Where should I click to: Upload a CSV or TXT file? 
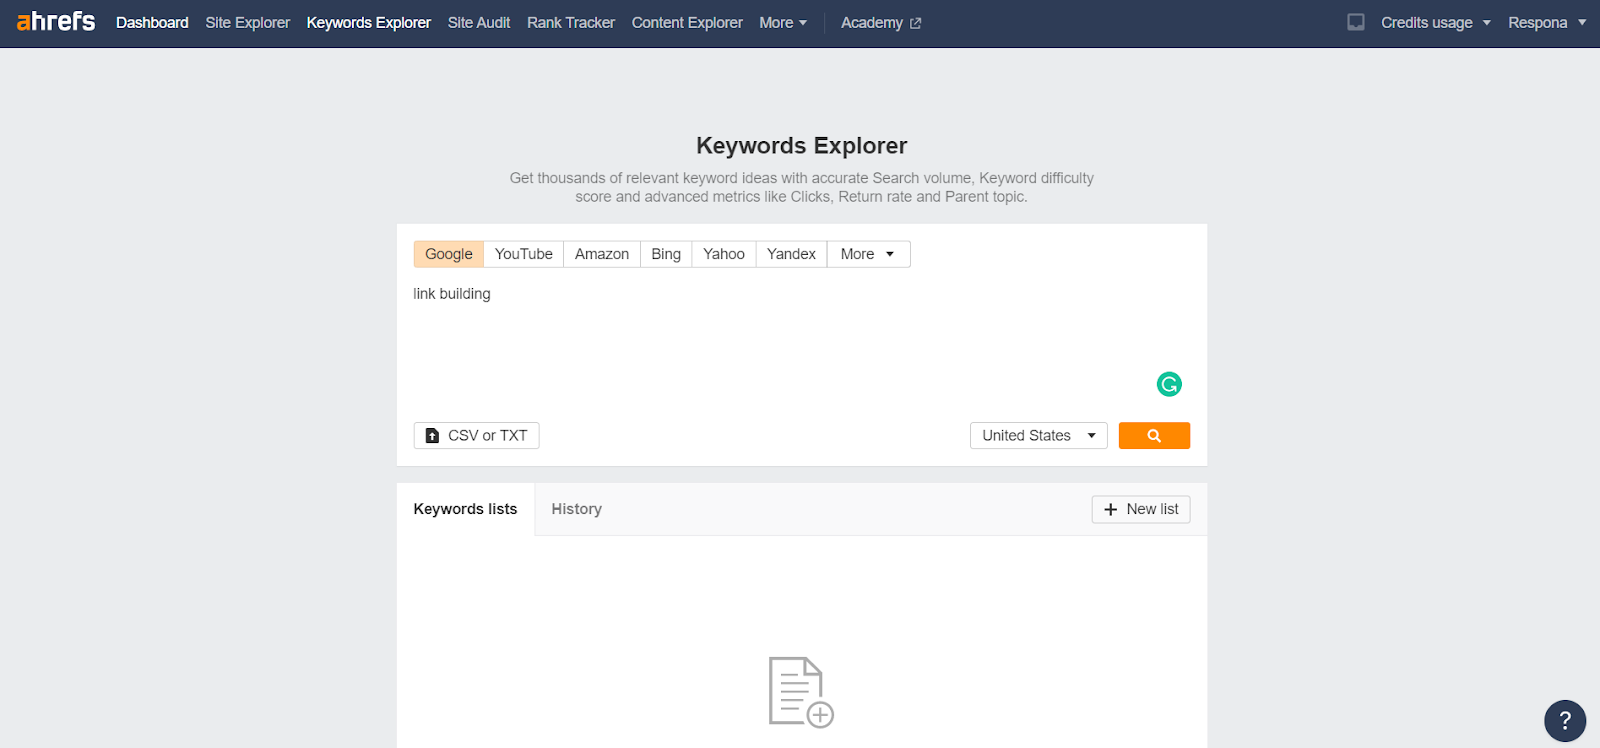click(x=477, y=436)
